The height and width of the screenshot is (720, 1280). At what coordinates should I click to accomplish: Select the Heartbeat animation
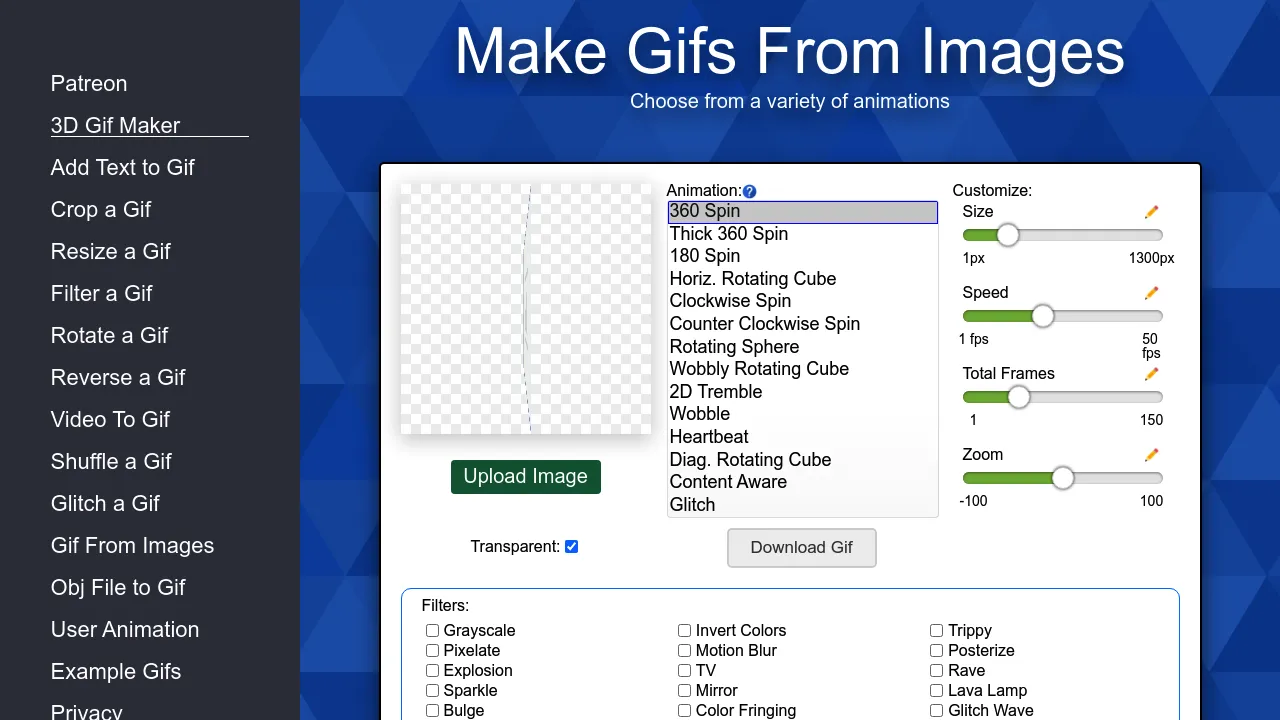pos(709,437)
